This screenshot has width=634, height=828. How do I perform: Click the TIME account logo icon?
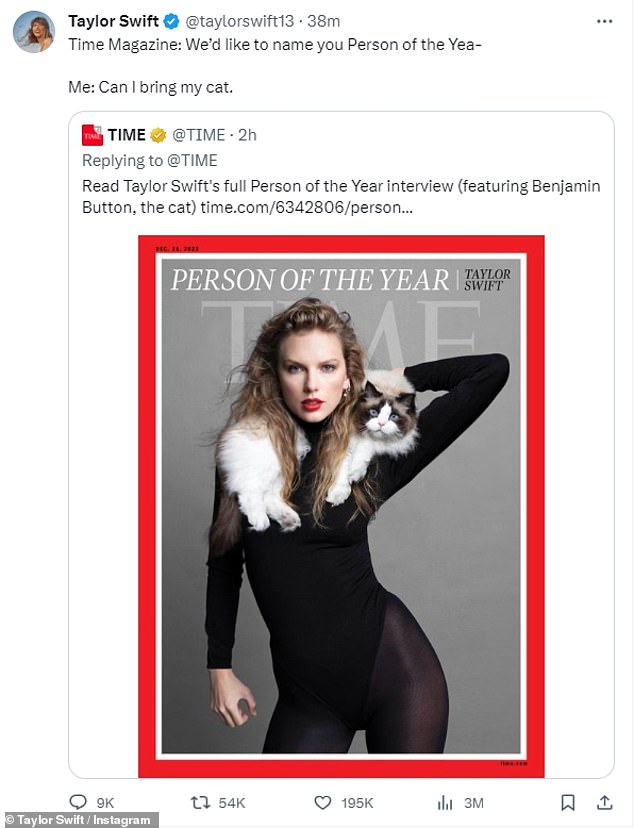tap(93, 135)
